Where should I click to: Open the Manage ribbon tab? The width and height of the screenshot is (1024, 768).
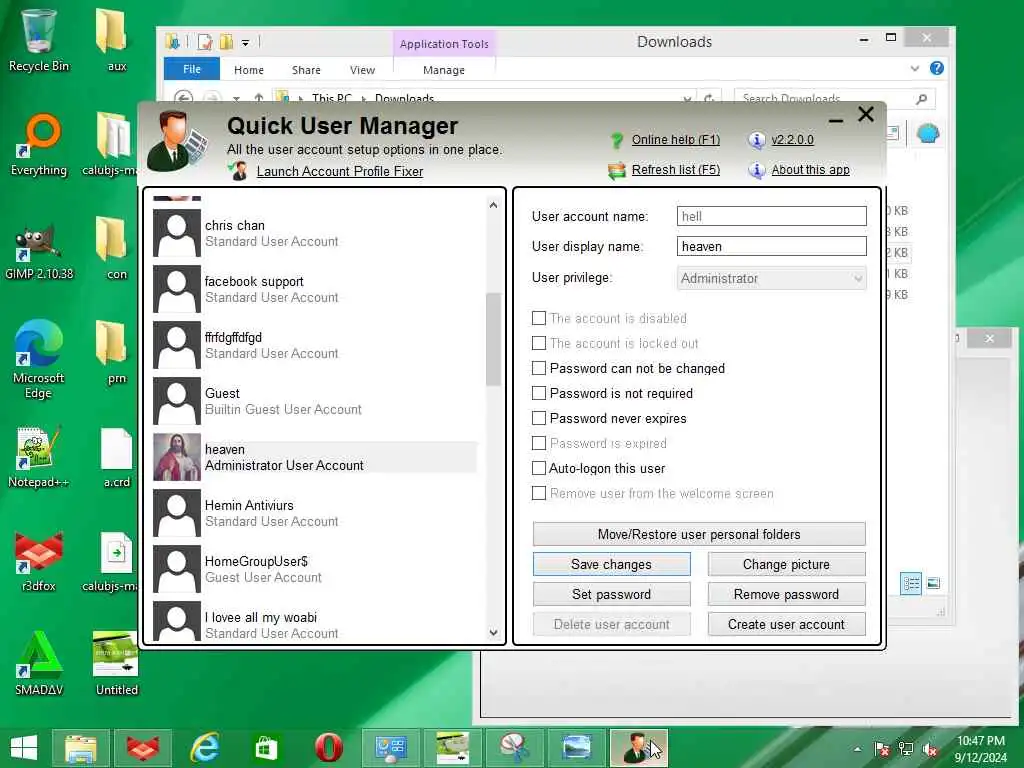point(444,70)
